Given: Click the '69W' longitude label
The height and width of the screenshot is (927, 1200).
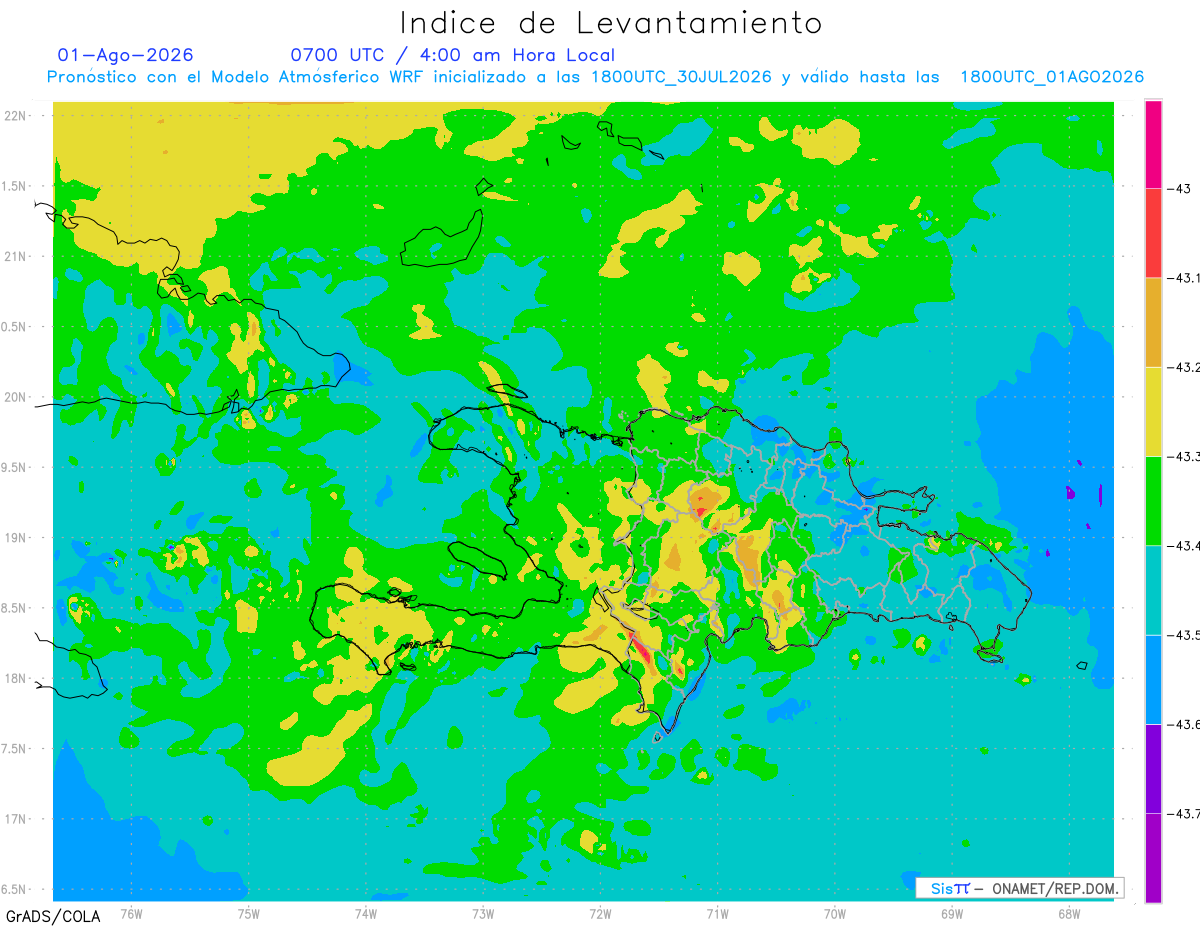Looking at the screenshot, I should point(951,913).
